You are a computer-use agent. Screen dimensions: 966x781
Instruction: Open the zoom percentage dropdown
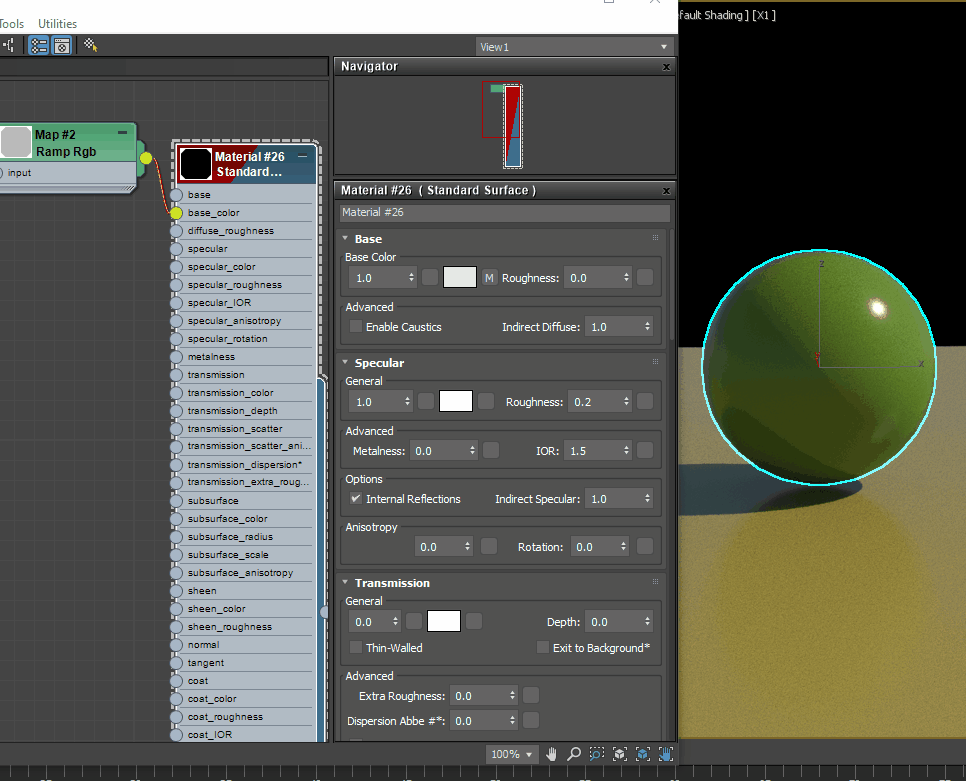pyautogui.click(x=511, y=754)
